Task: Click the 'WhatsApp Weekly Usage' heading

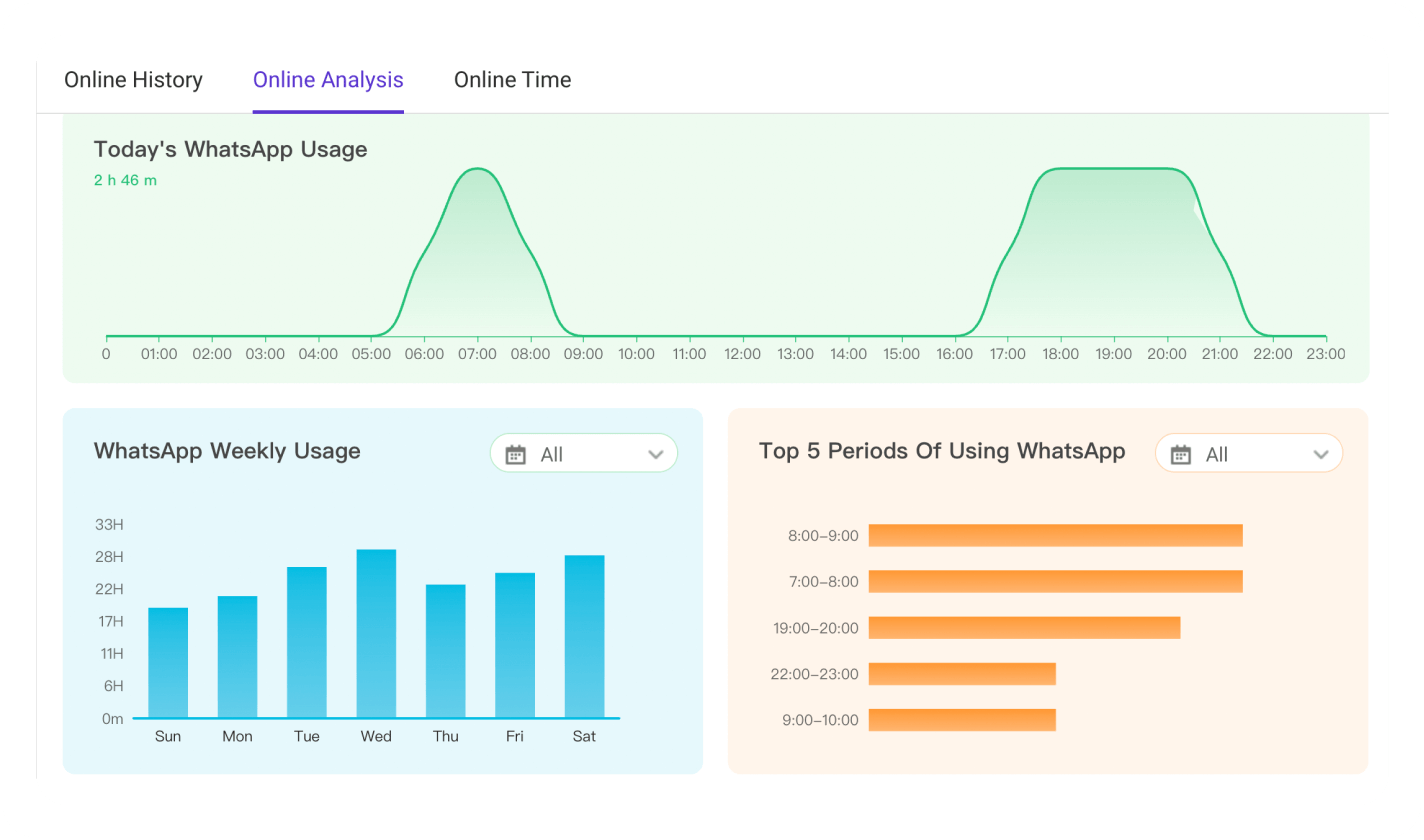Action: point(227,451)
